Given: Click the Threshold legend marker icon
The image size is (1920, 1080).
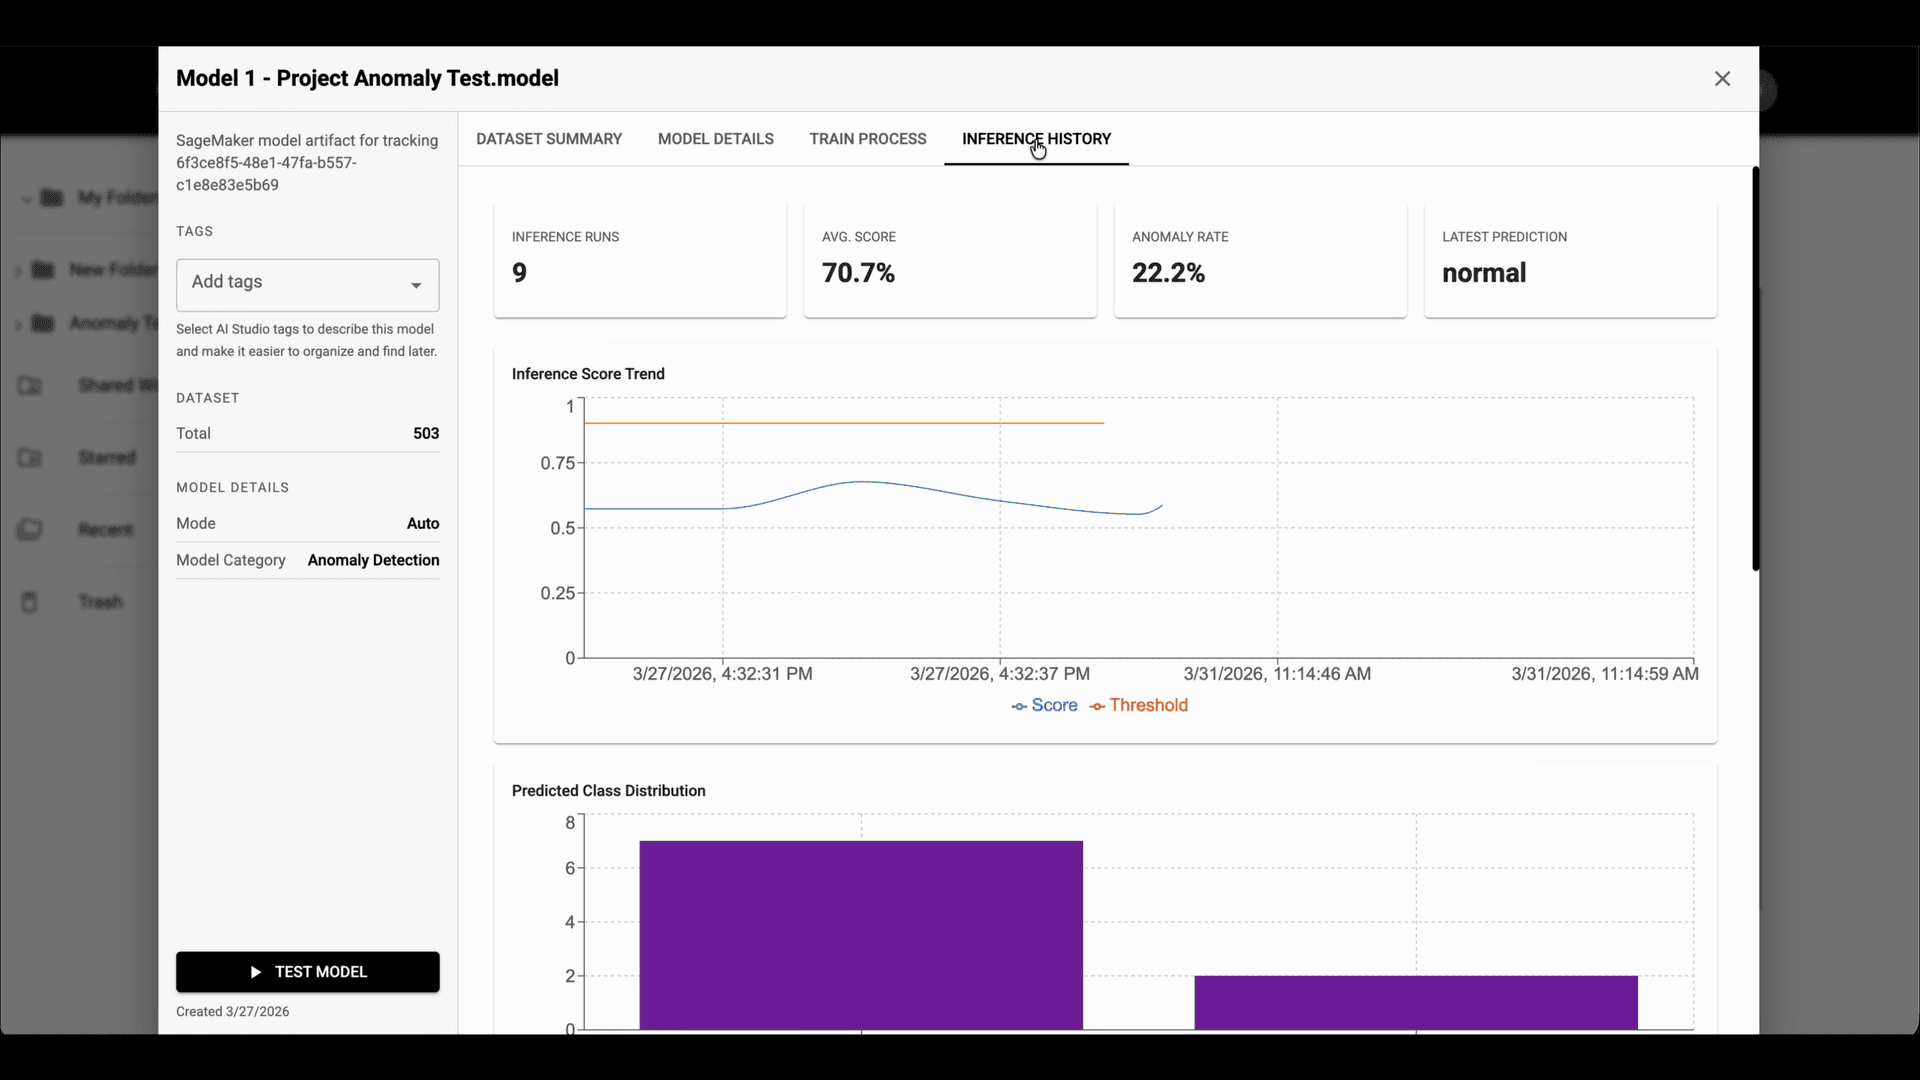Looking at the screenshot, I should coord(1097,707).
